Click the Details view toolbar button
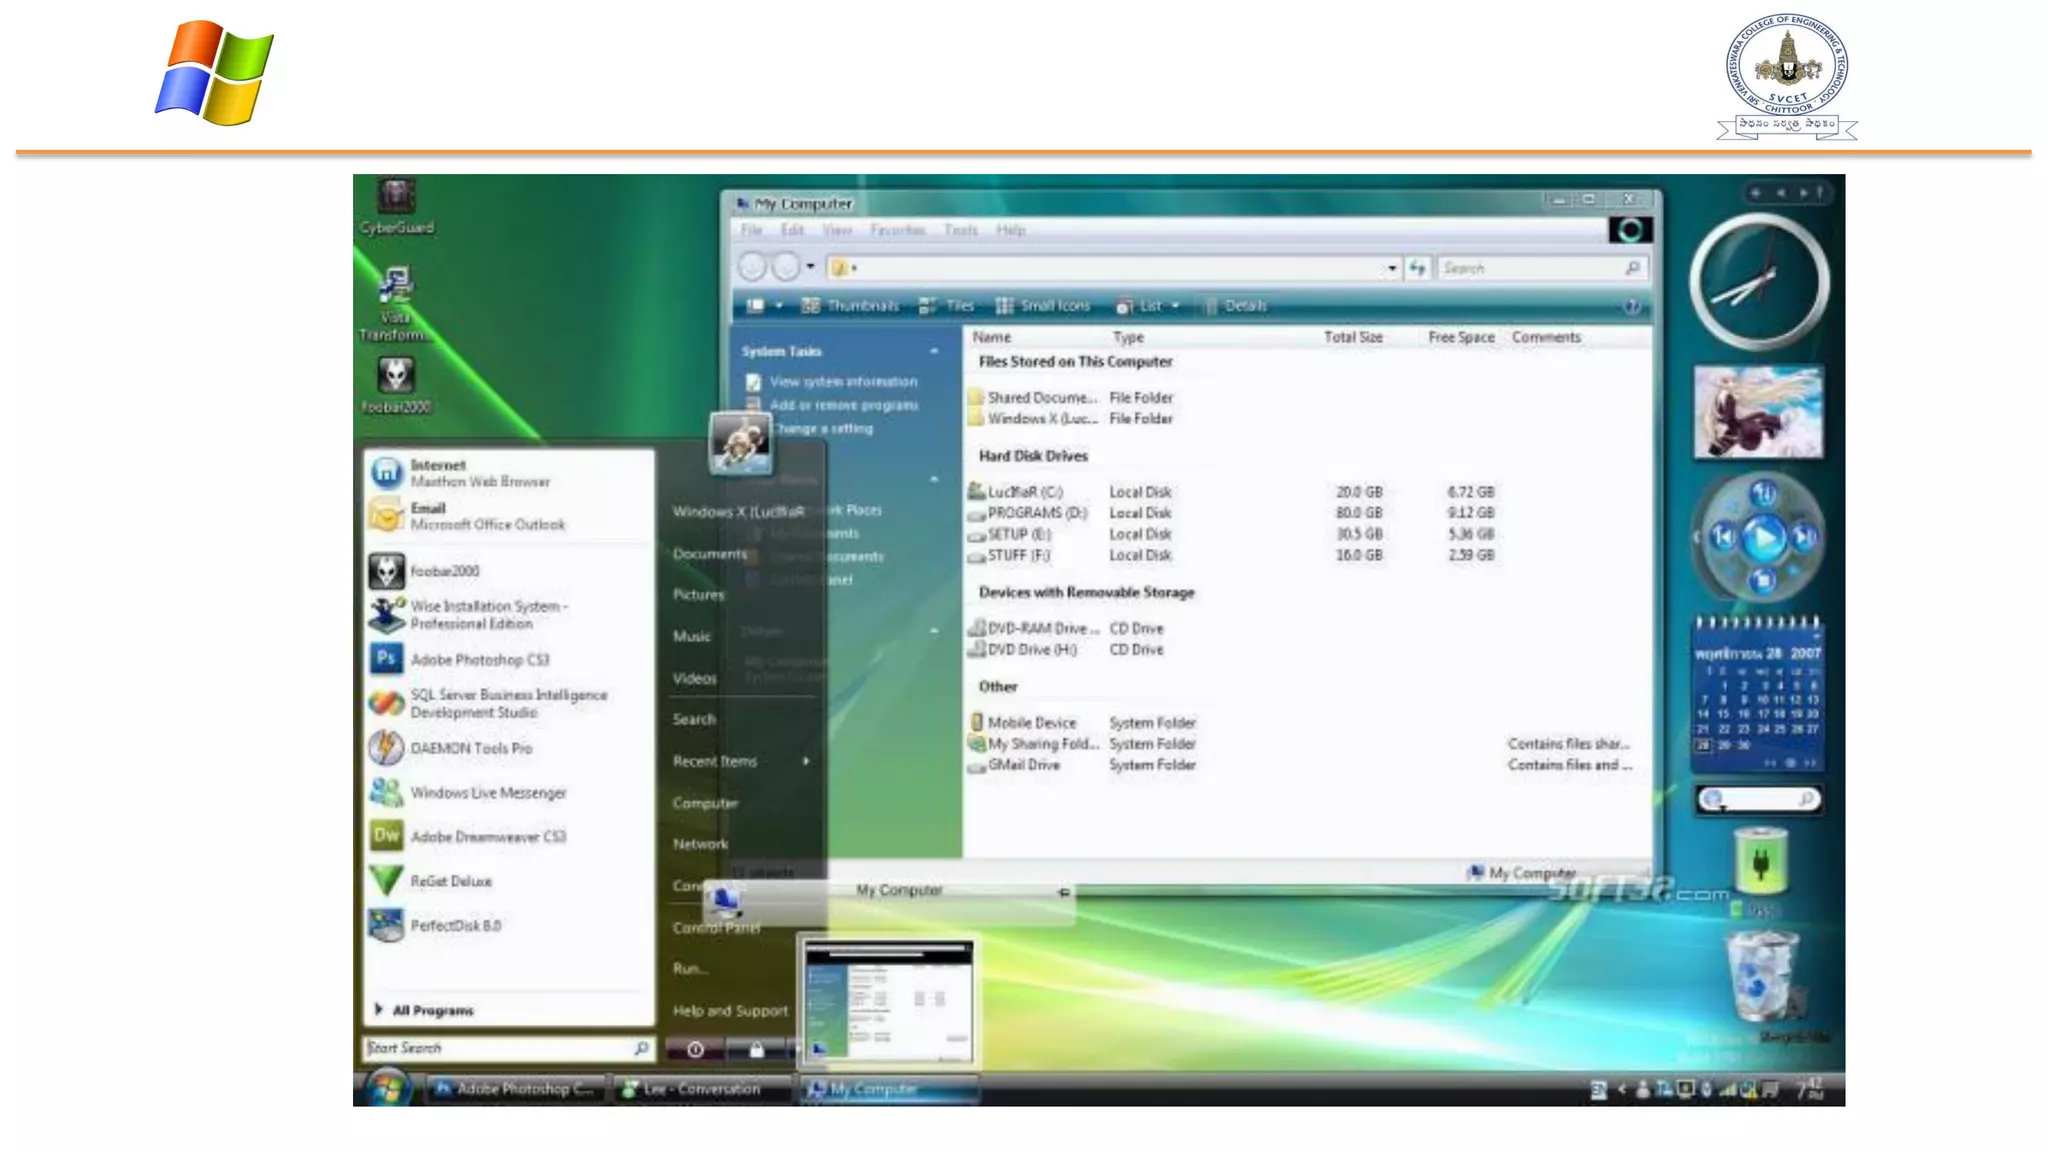Image resolution: width=2048 pixels, height=1152 pixels. pos(1236,306)
